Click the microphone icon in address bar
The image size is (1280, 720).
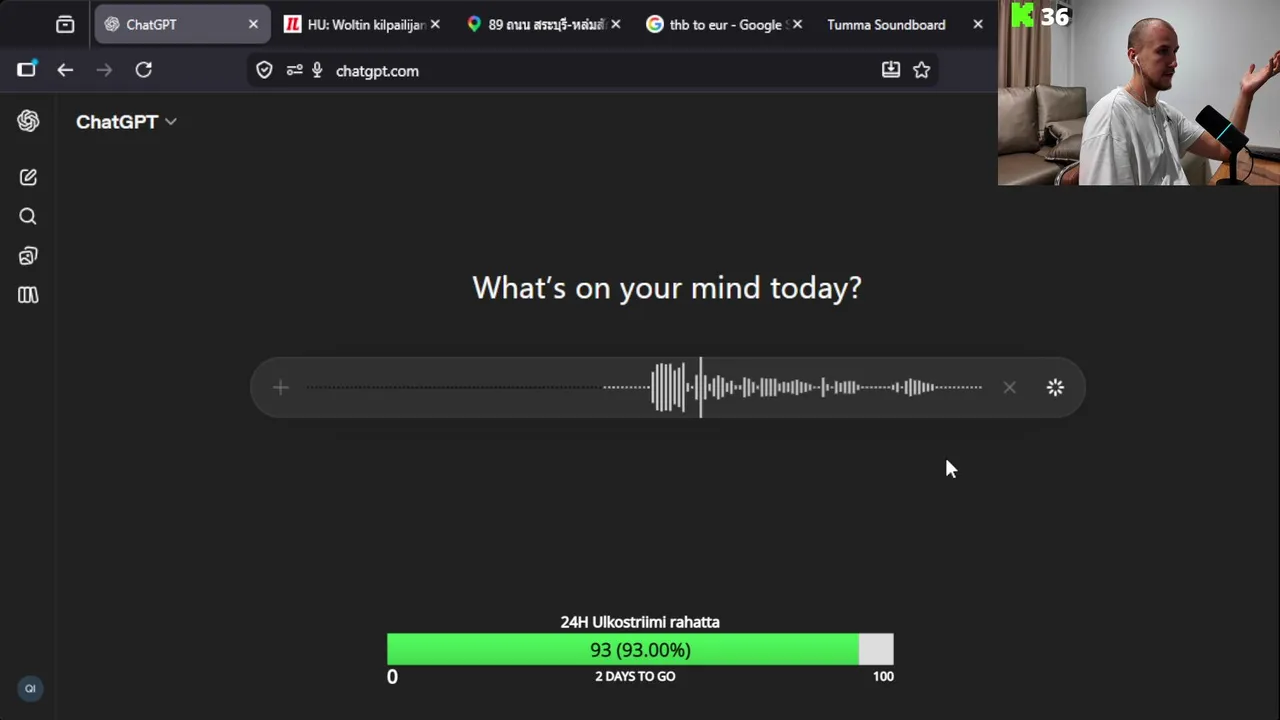click(x=317, y=70)
